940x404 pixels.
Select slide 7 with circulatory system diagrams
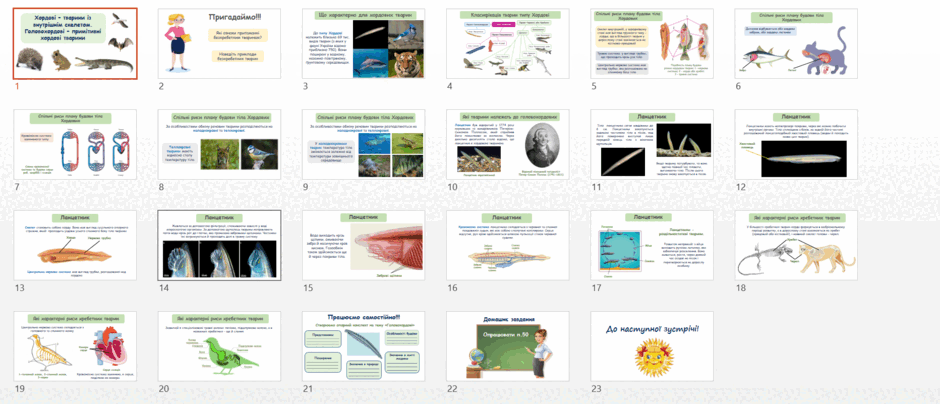(76, 144)
